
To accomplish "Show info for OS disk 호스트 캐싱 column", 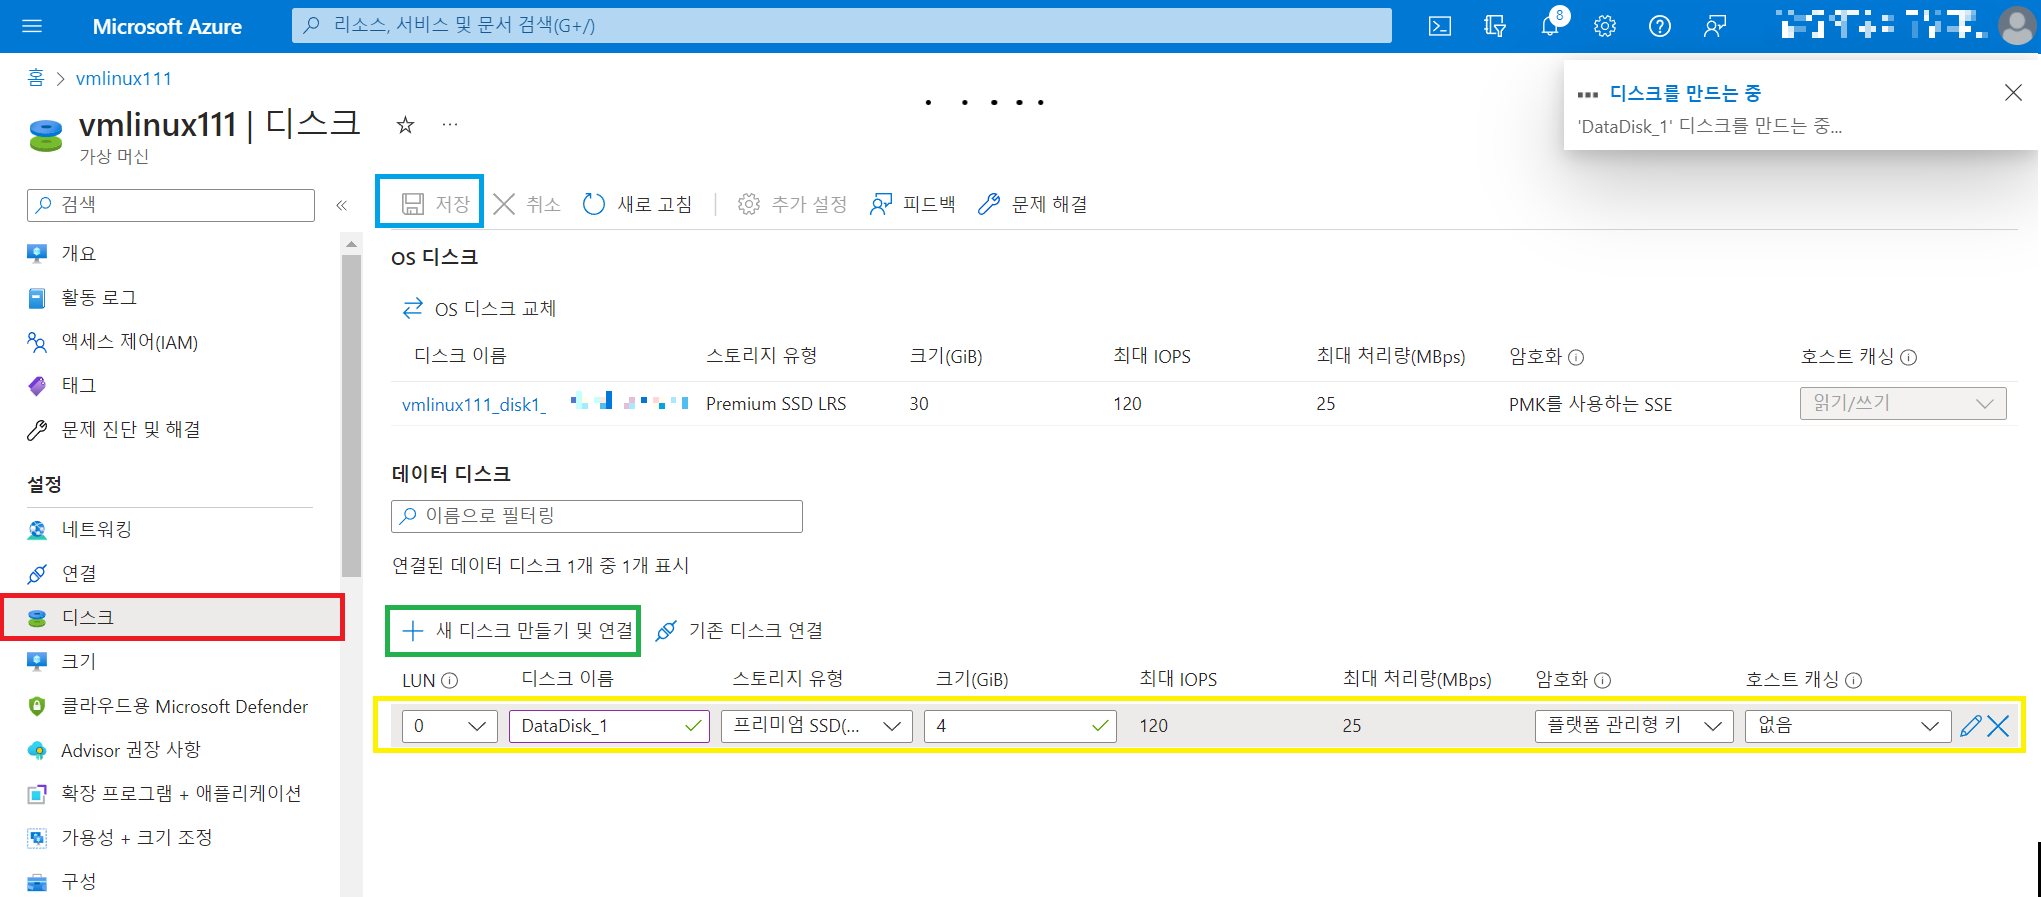I will click(x=1908, y=358).
